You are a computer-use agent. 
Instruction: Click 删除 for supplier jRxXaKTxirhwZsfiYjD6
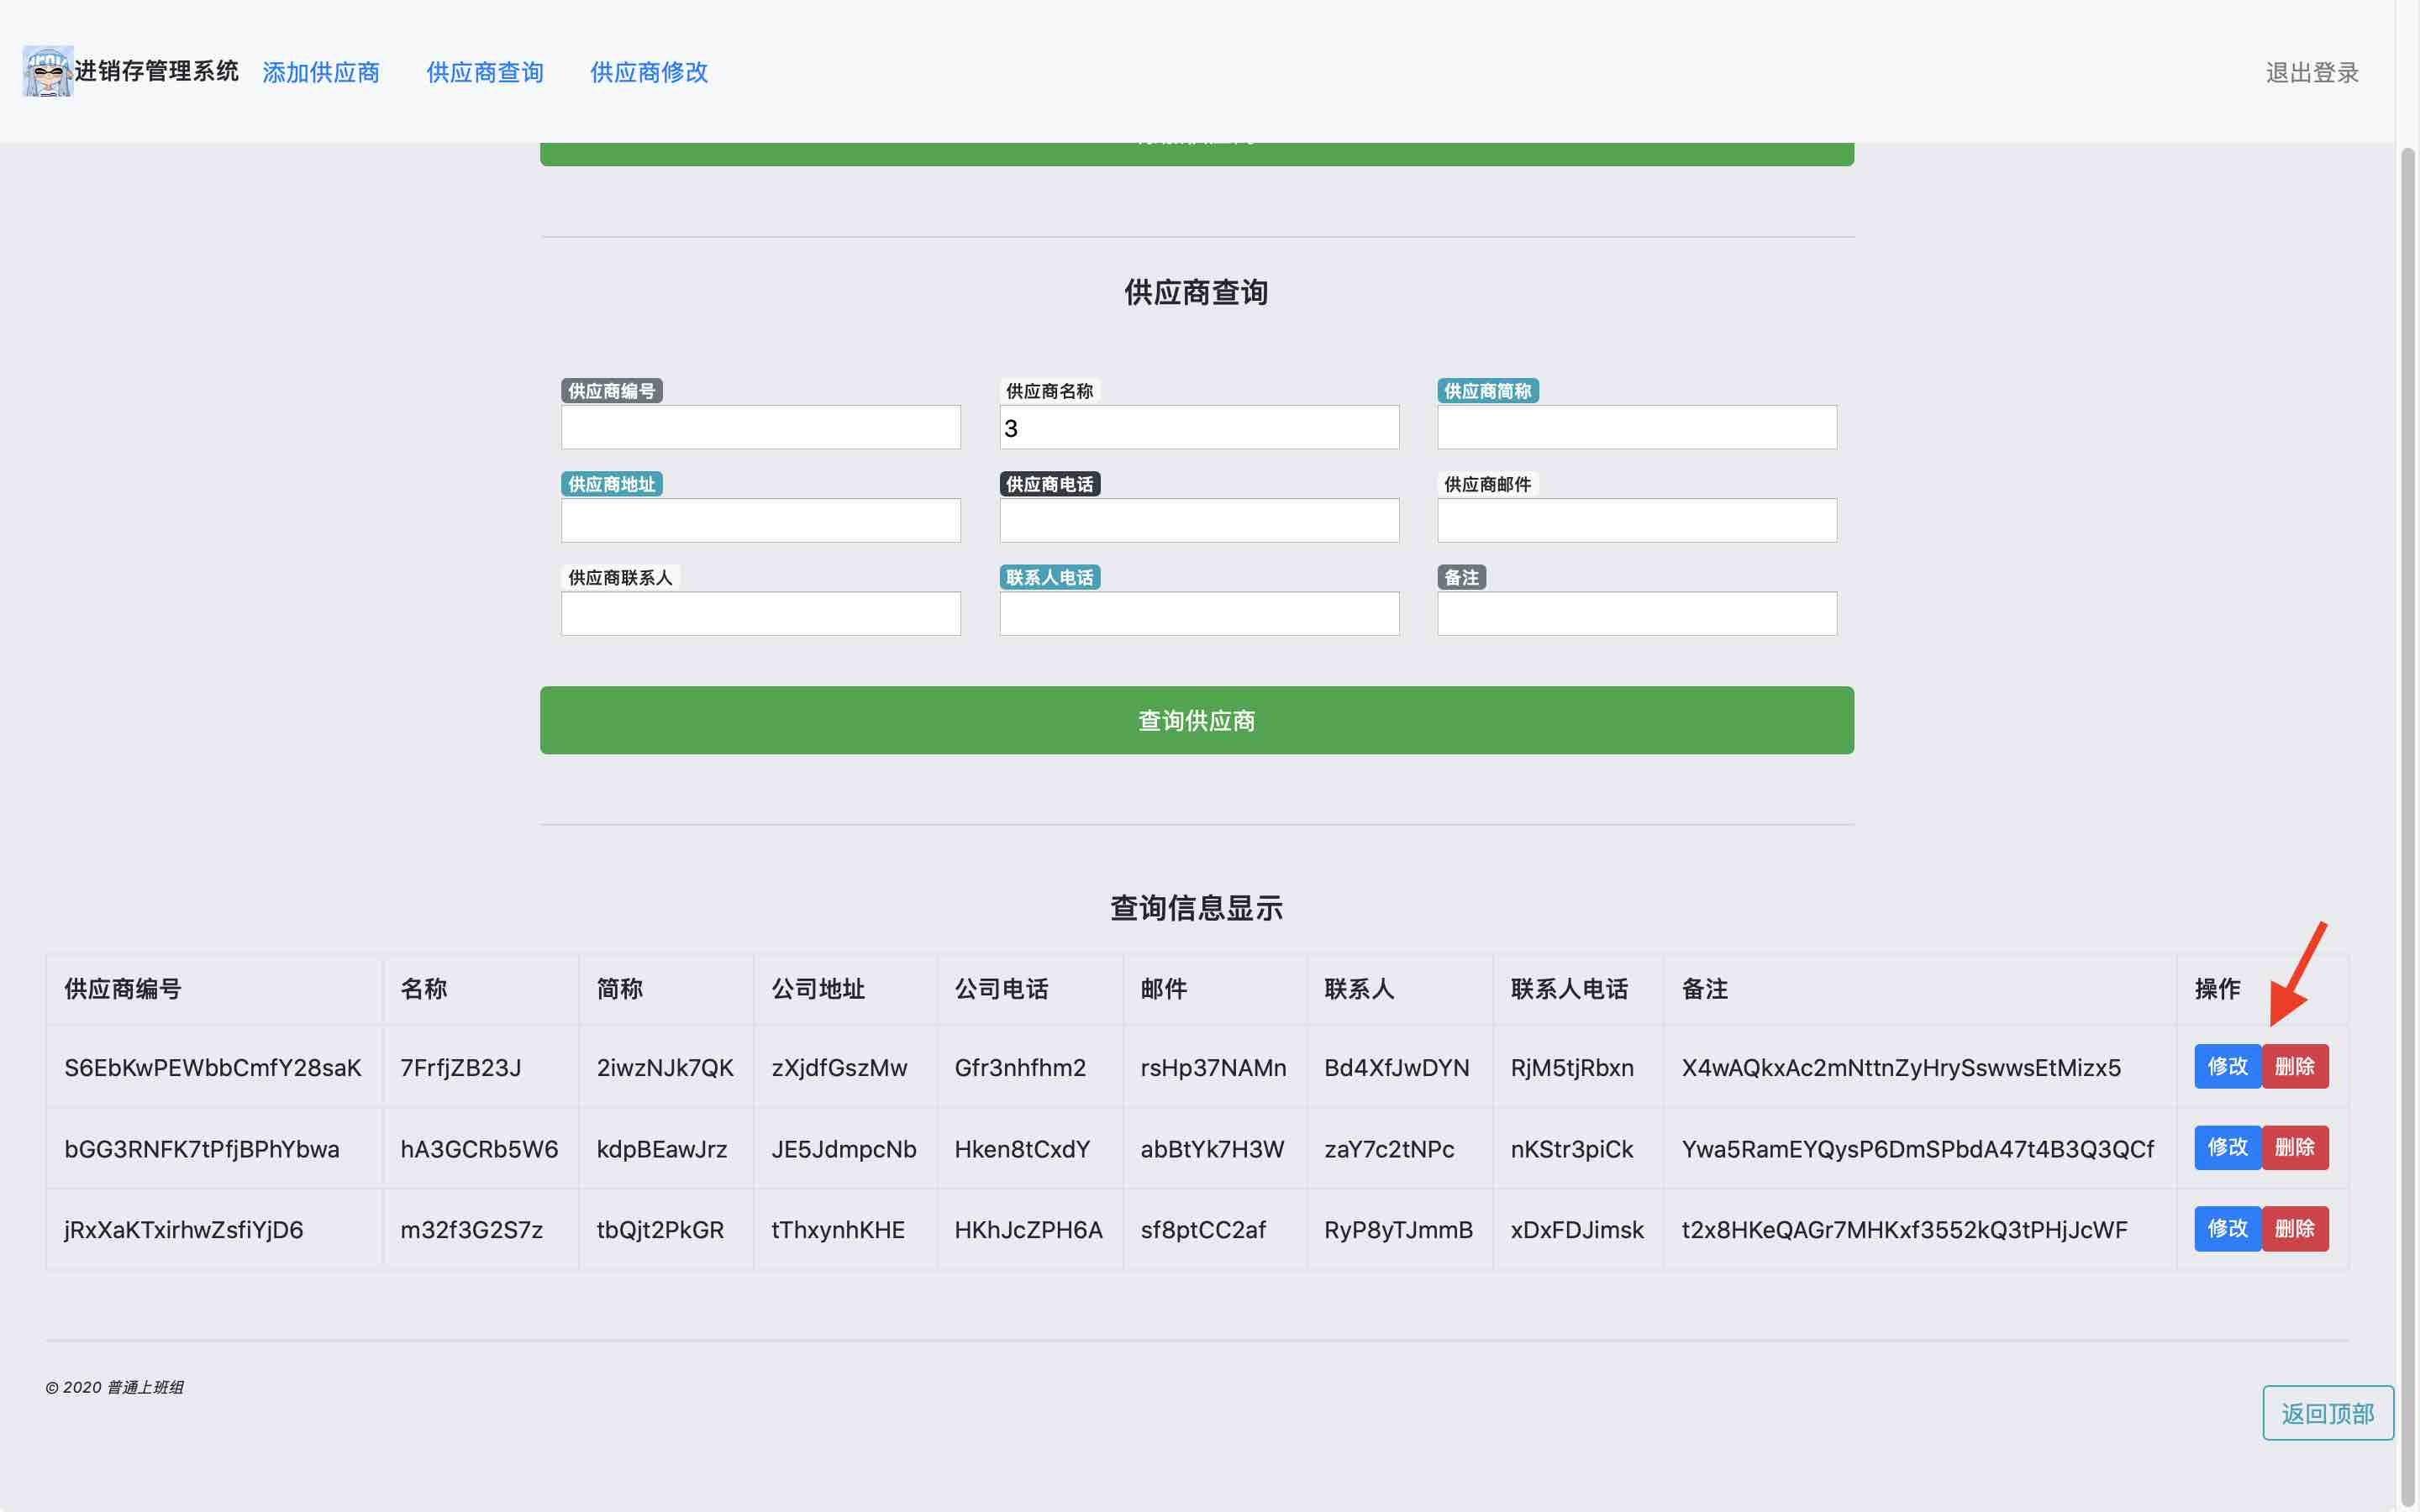click(x=2294, y=1228)
